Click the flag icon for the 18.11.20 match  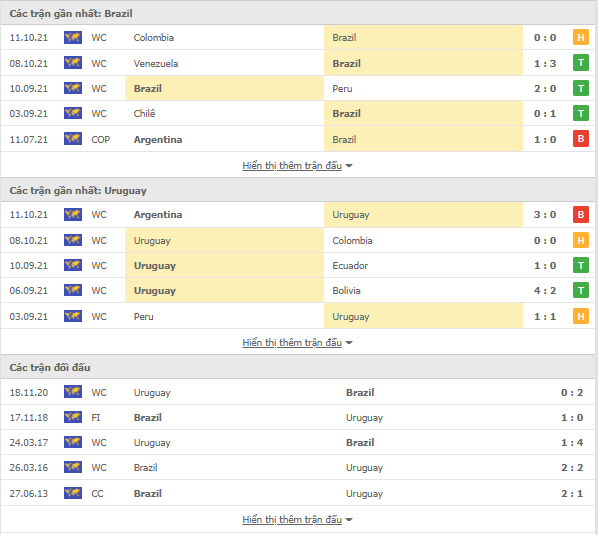pos(73,392)
